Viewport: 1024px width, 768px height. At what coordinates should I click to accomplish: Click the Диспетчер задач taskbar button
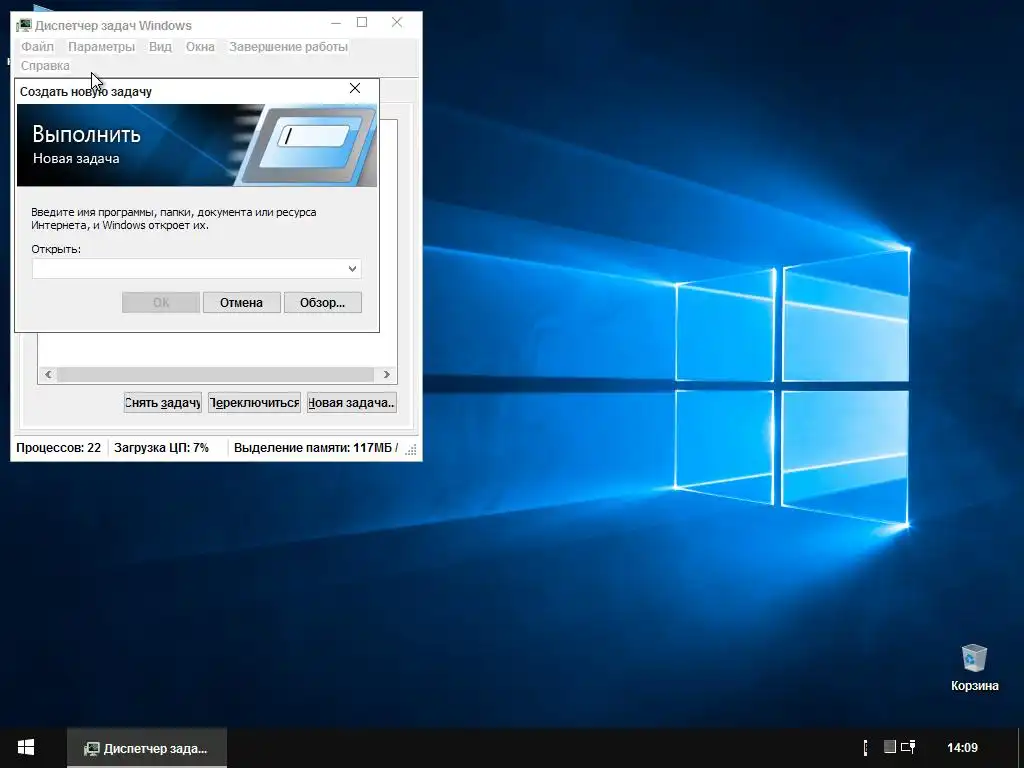(x=147, y=748)
